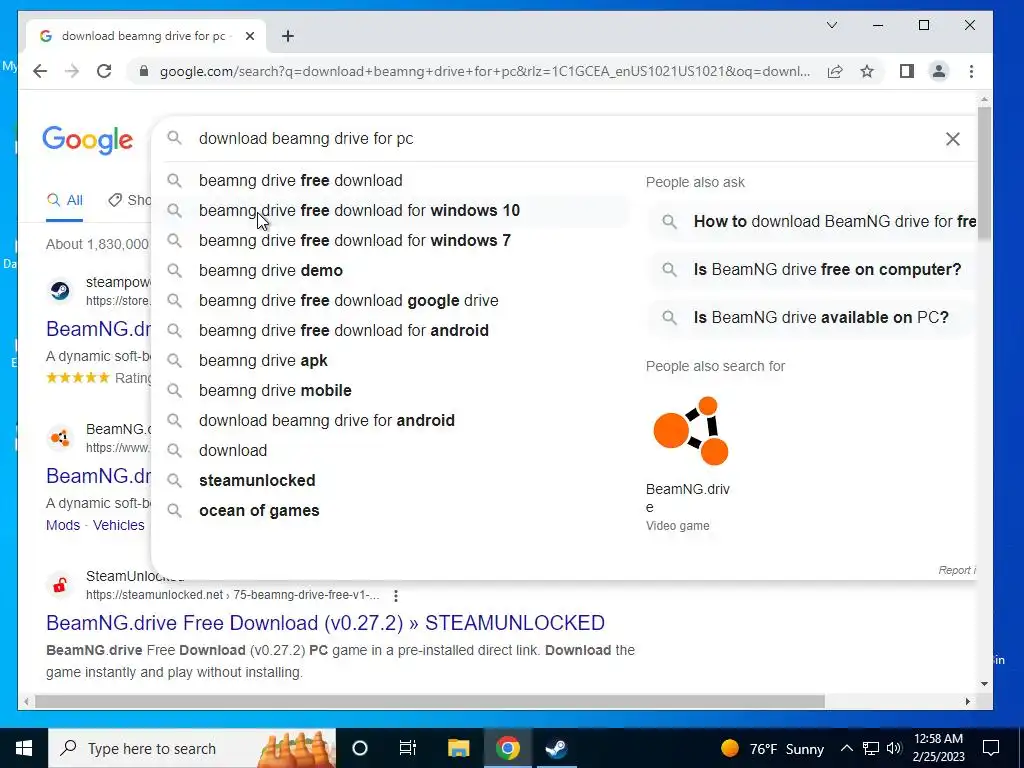Viewport: 1024px width, 768px height.
Task: Switch to Steam from the taskbar
Action: click(556, 748)
